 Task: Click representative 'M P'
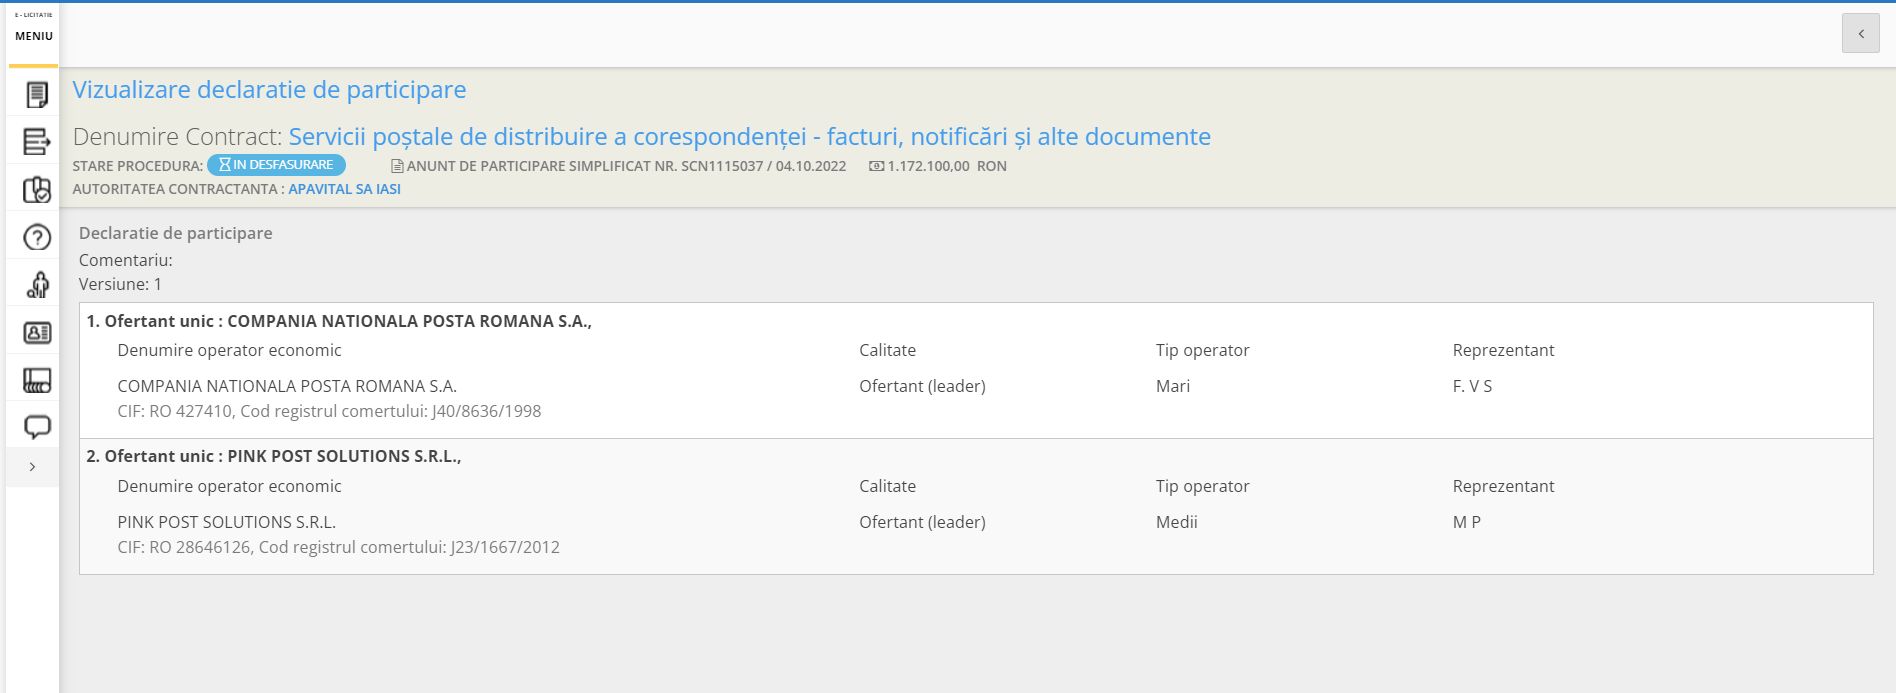(x=1467, y=522)
